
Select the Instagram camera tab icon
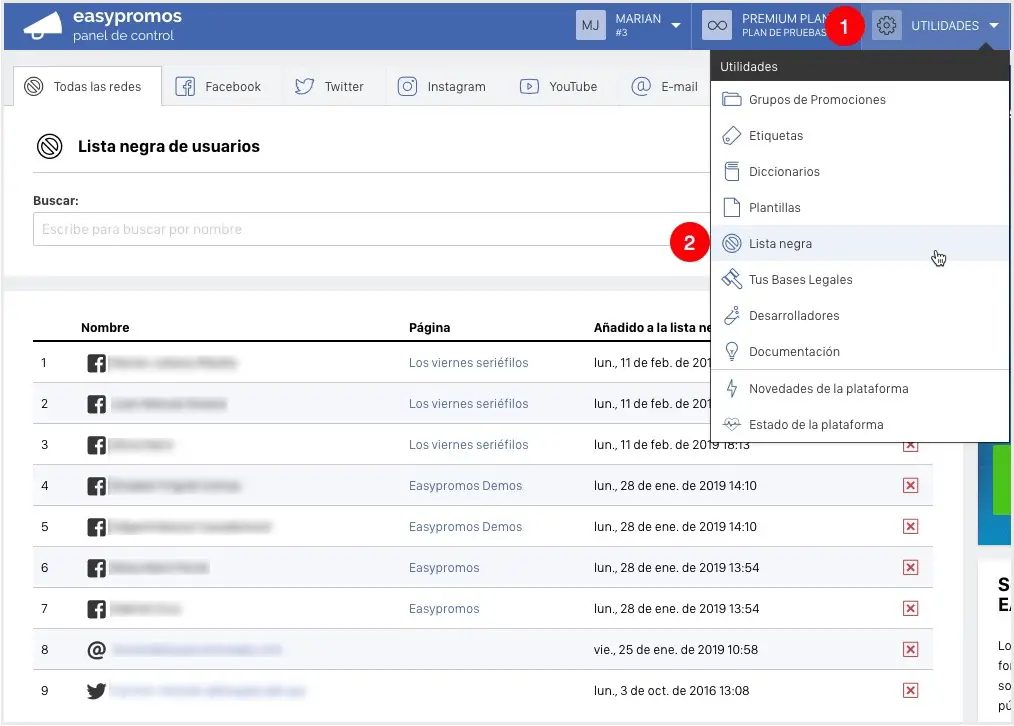tap(407, 87)
